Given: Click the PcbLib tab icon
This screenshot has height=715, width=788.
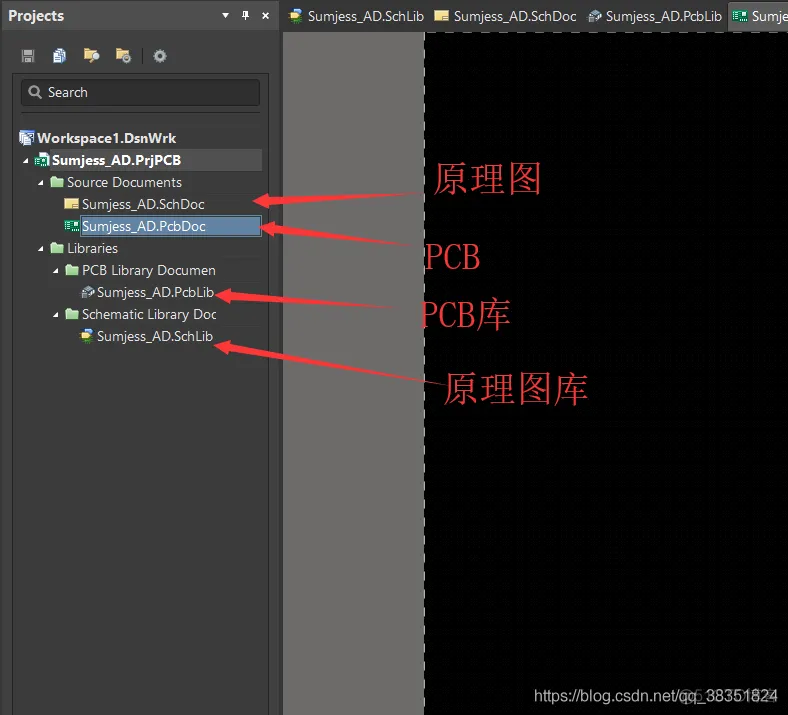Looking at the screenshot, I should [x=595, y=16].
